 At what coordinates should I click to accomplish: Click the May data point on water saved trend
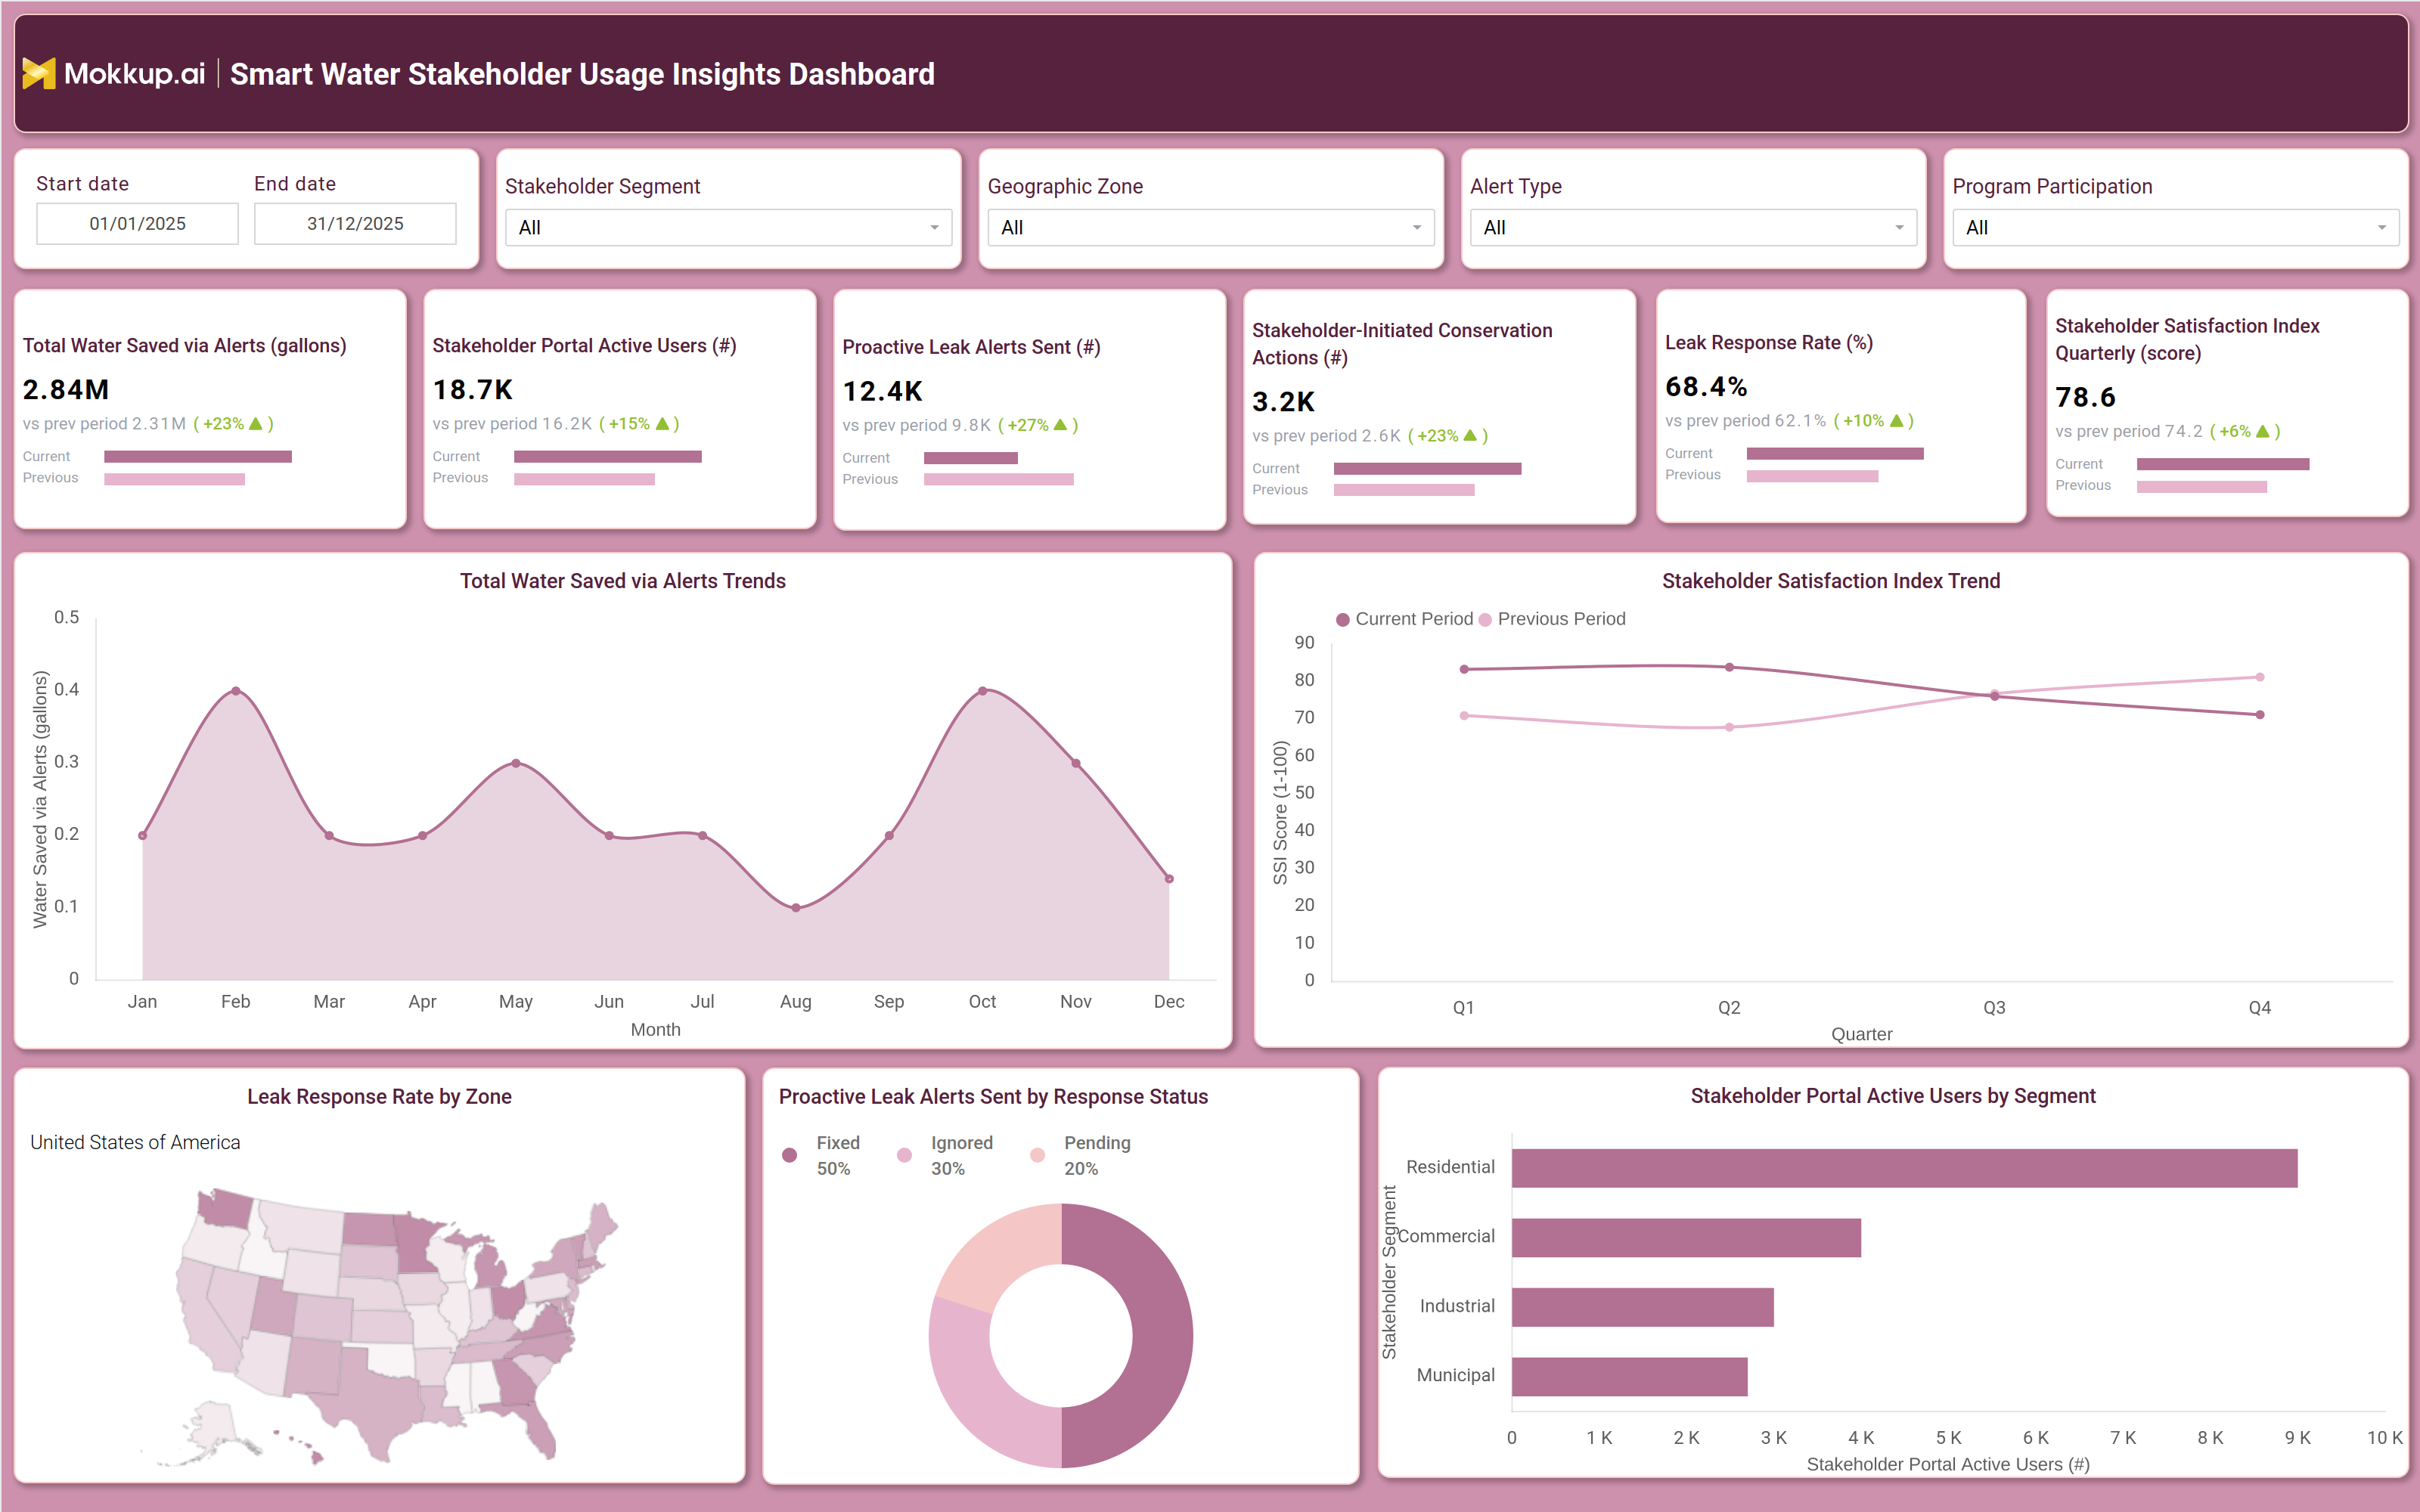(x=516, y=763)
